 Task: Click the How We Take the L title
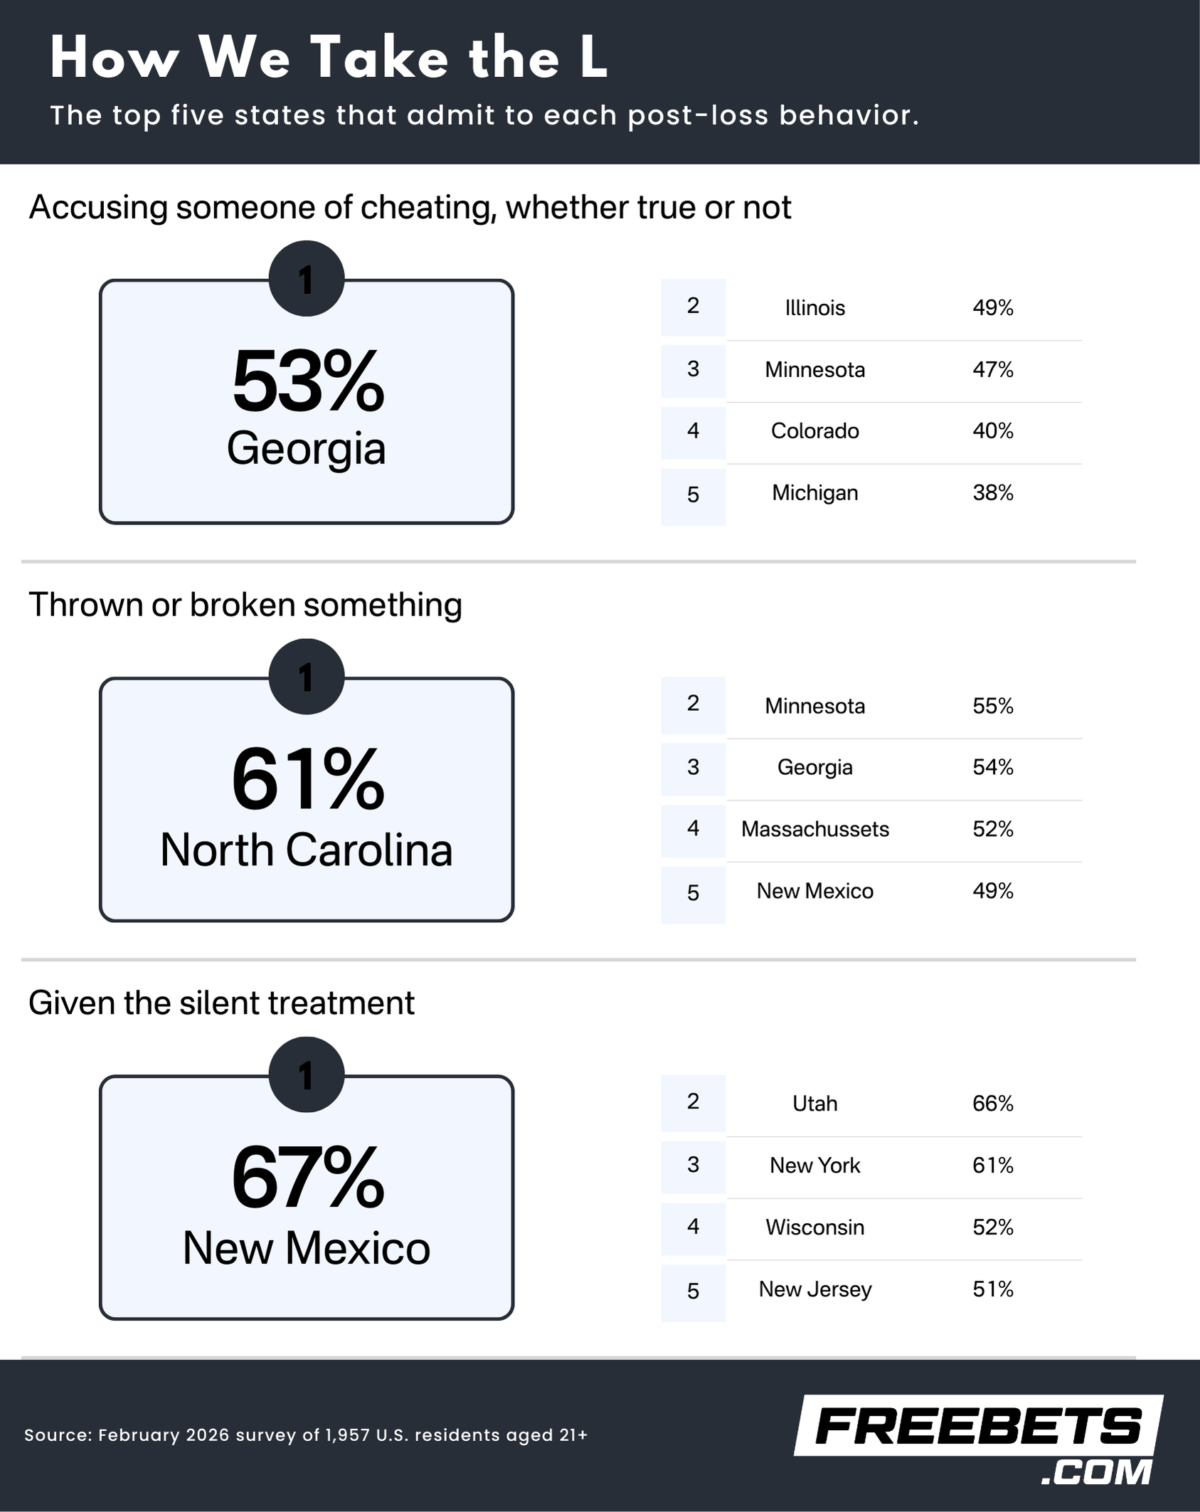point(328,57)
